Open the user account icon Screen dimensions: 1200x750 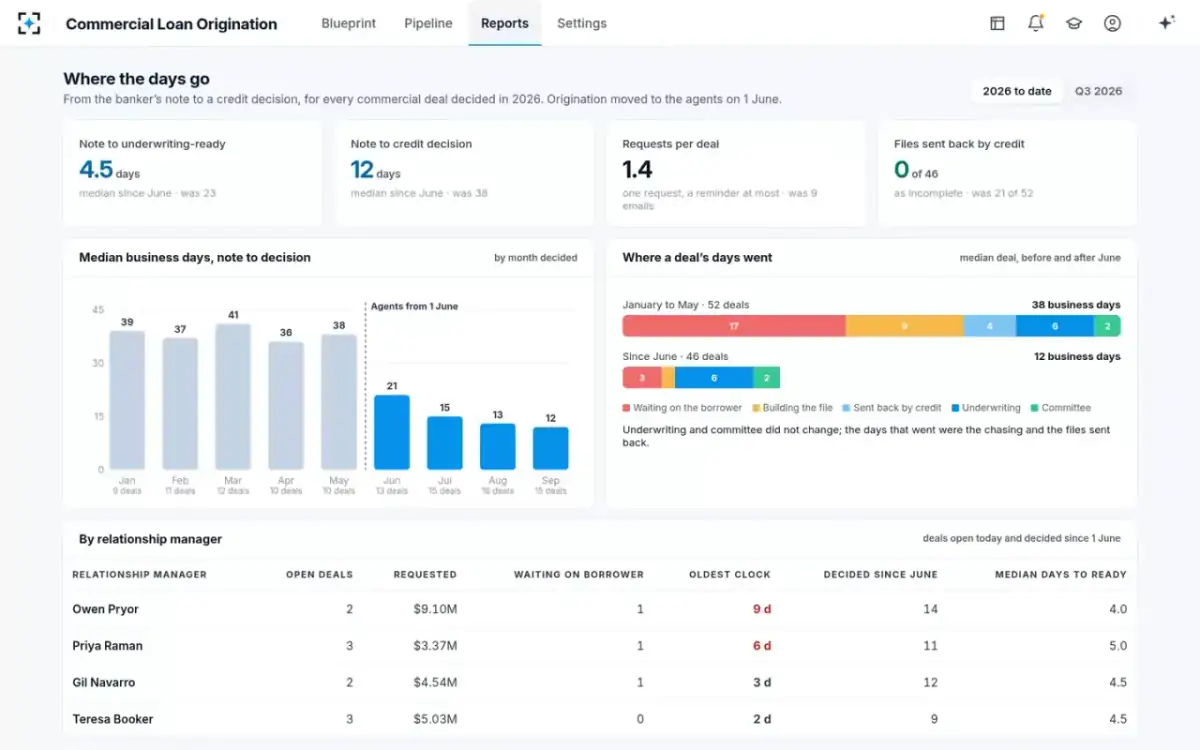click(1112, 23)
